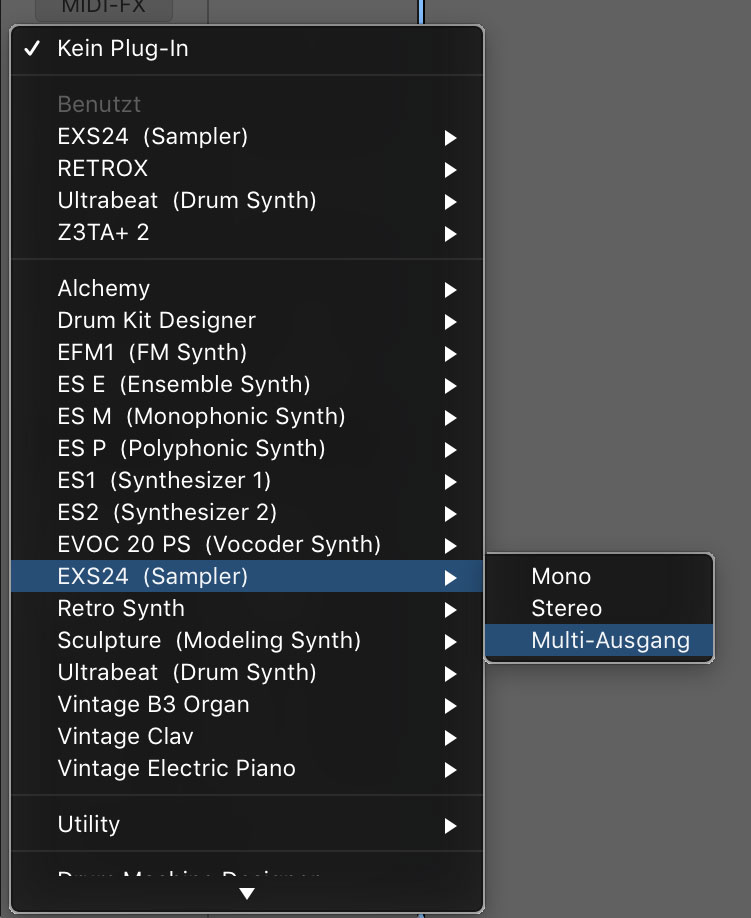The width and height of the screenshot is (751, 918).
Task: Click the ES2 (Synthesizer 2) submenu arrow
Action: [x=450, y=514]
